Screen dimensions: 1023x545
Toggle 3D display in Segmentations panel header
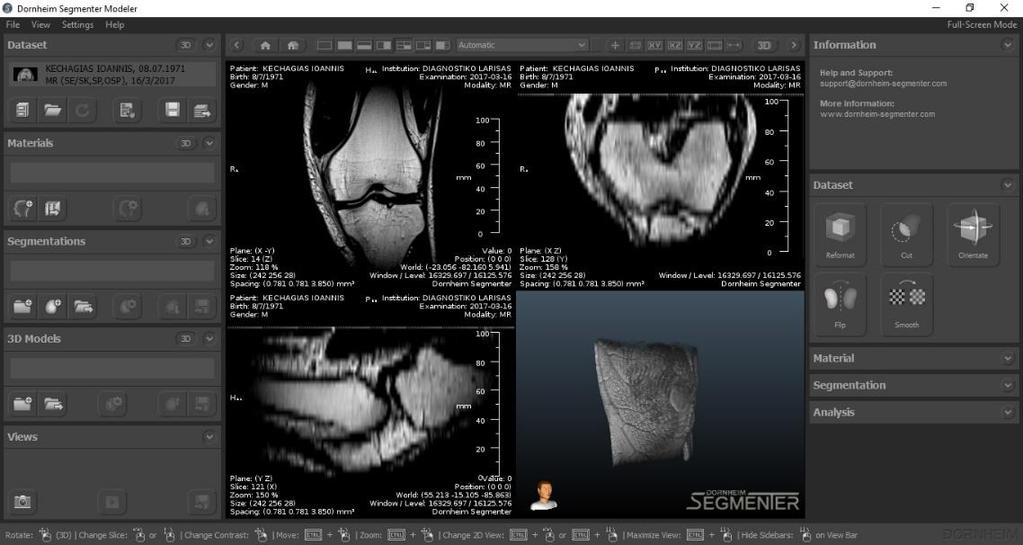pyautogui.click(x=186, y=241)
